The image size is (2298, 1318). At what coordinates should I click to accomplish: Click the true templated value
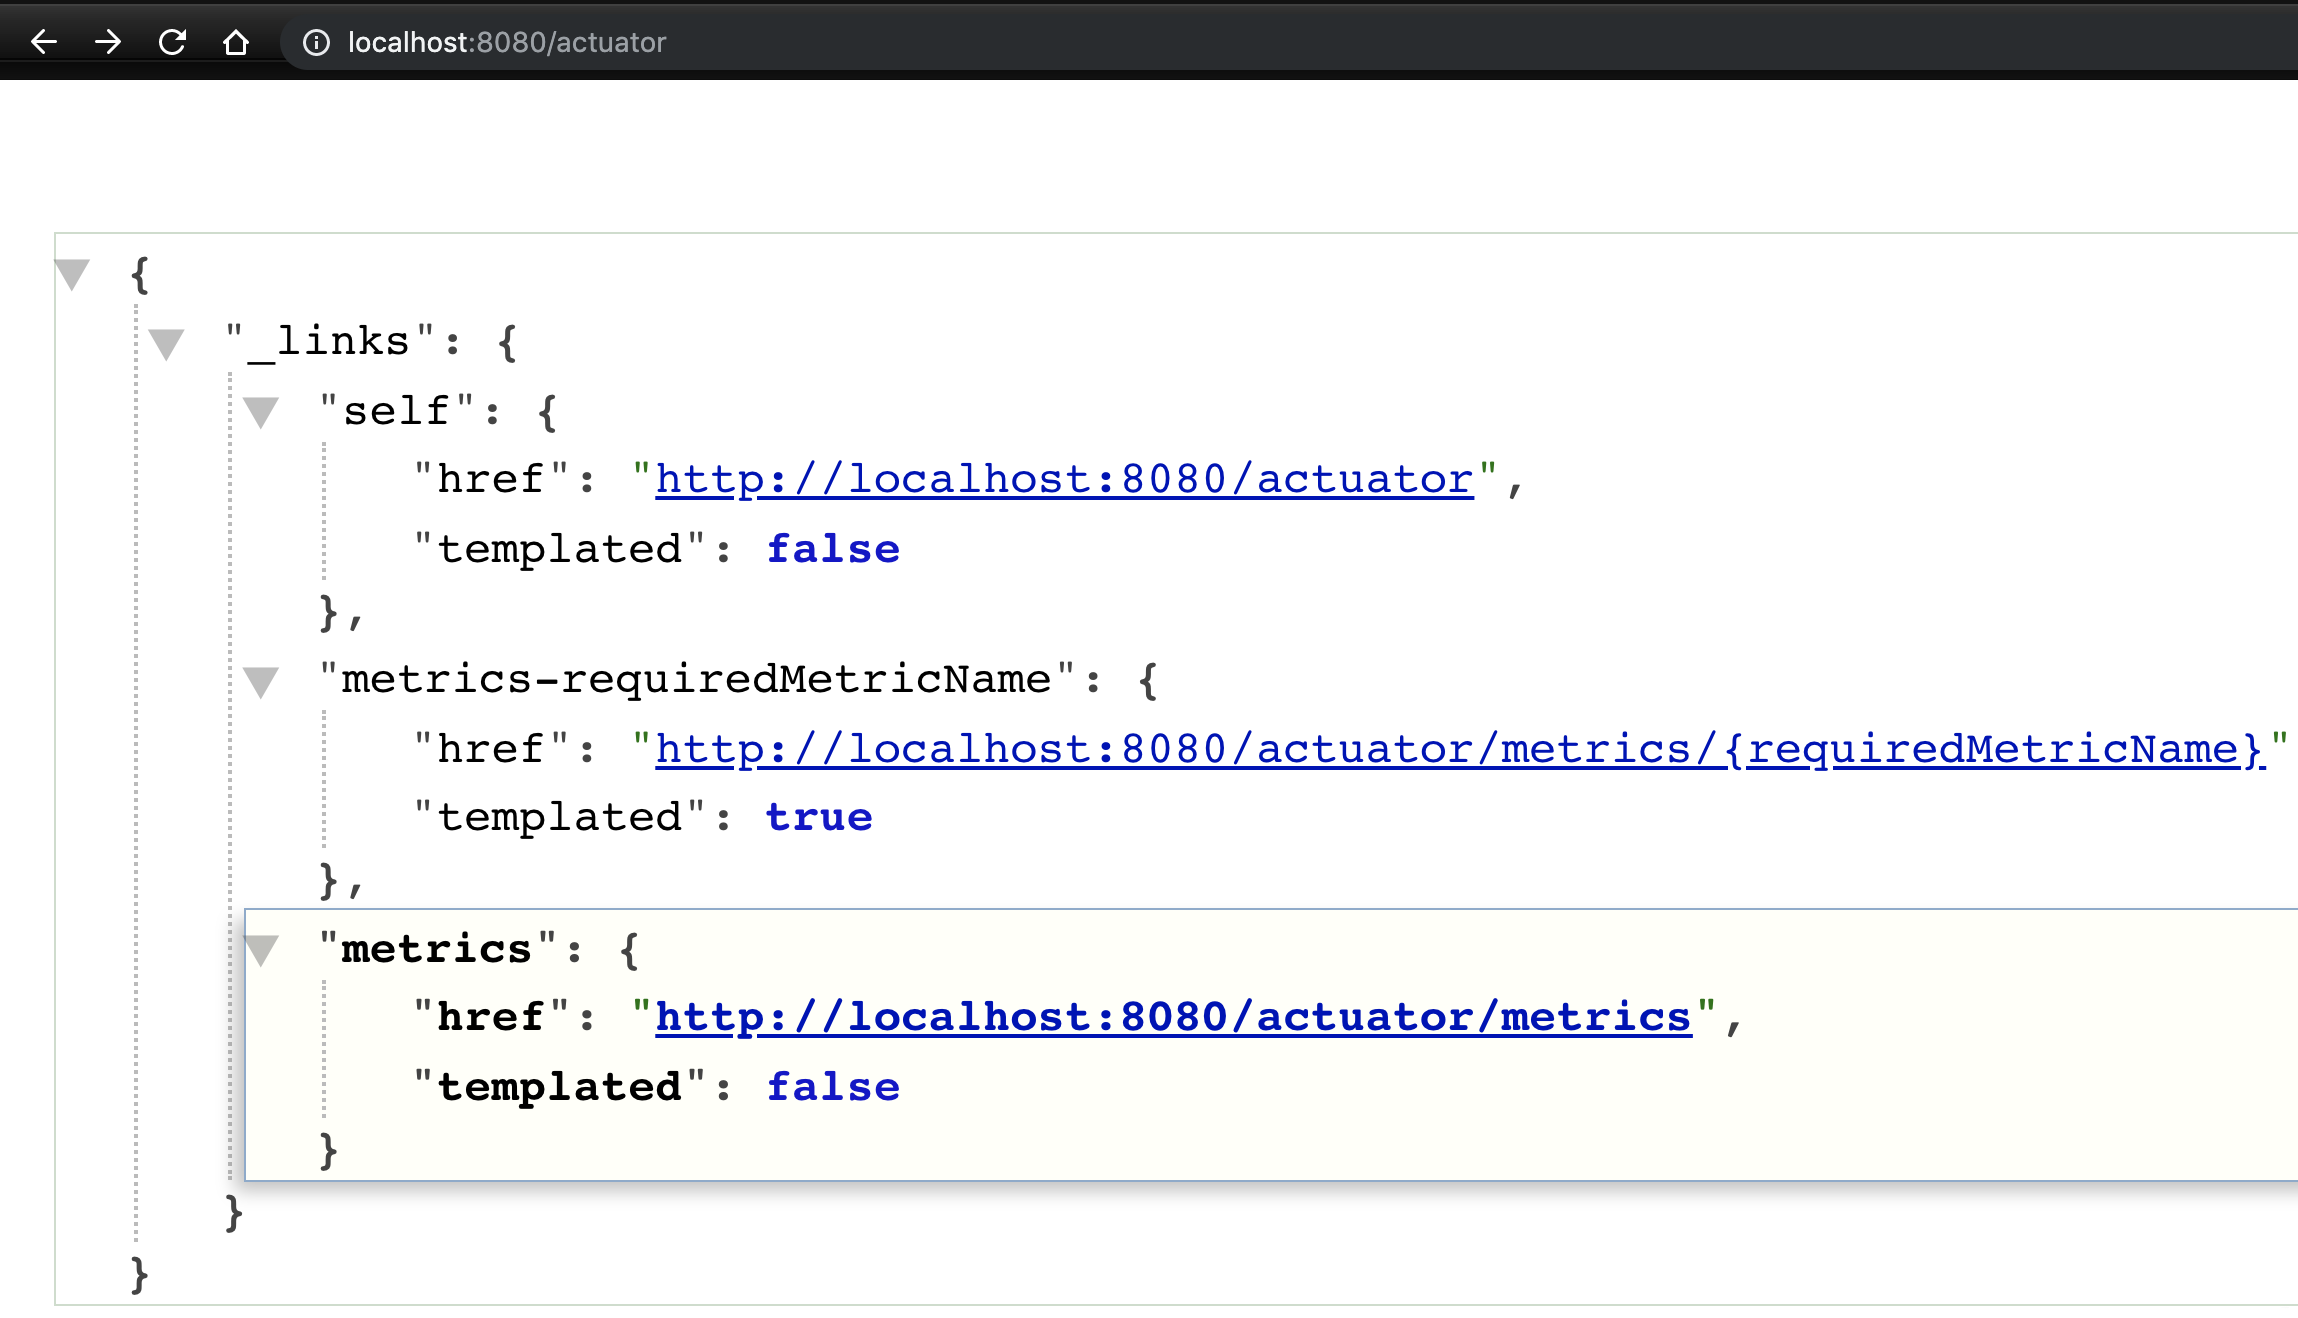point(819,818)
